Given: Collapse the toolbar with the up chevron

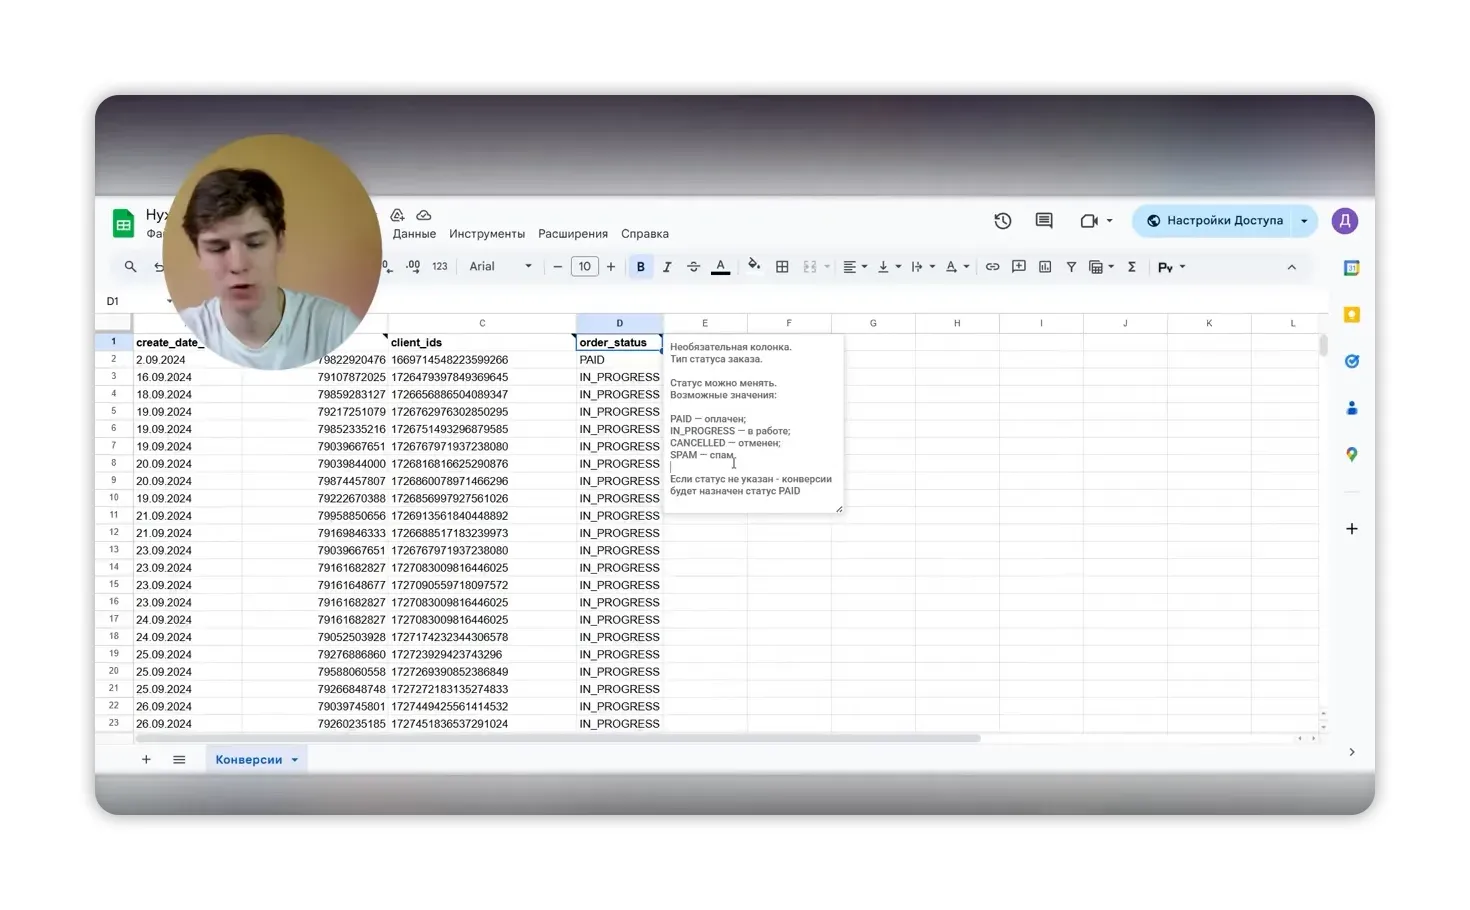Looking at the screenshot, I should [x=1291, y=267].
